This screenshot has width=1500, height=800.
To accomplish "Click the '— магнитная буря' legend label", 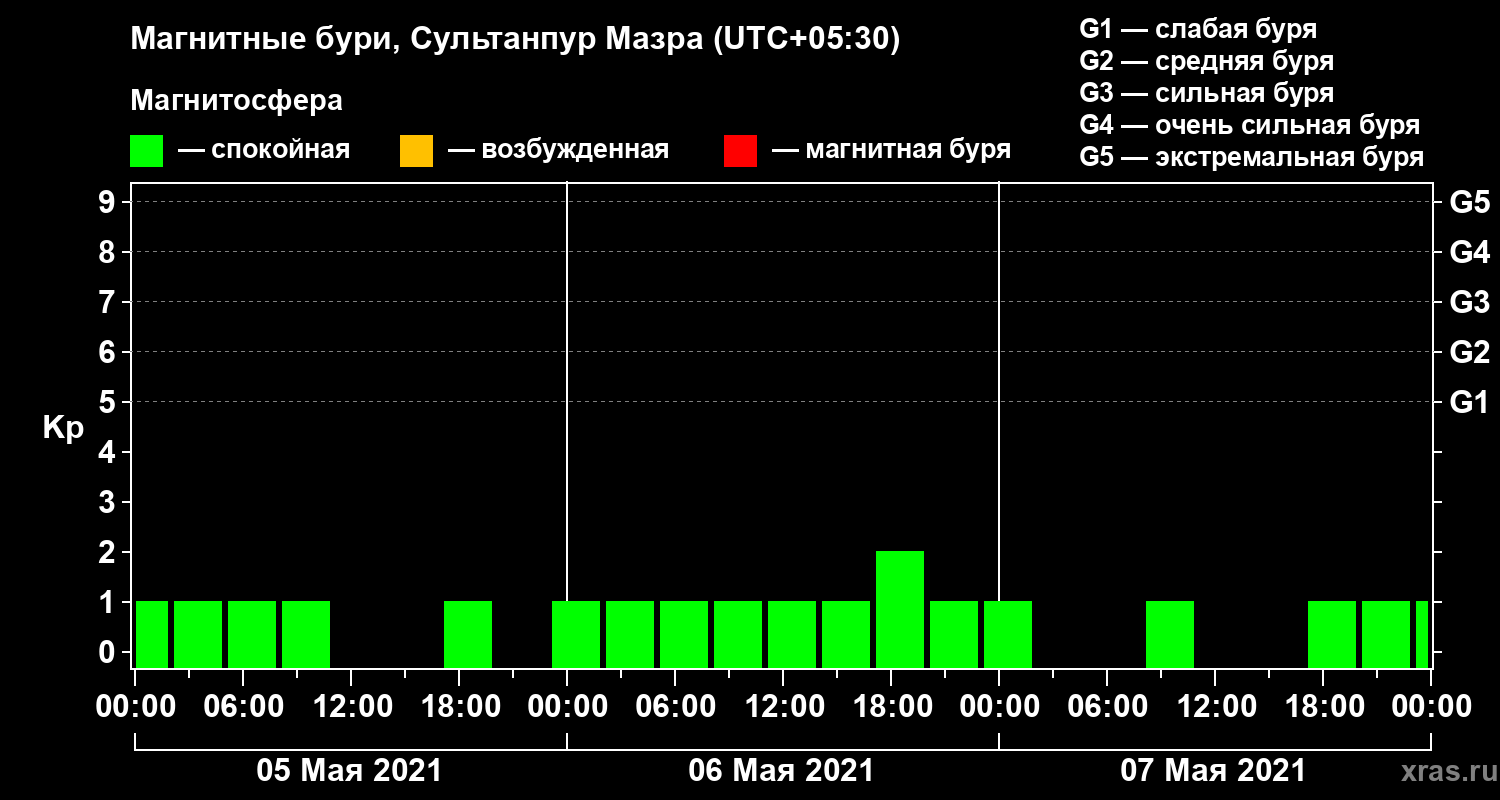I will (x=891, y=151).
